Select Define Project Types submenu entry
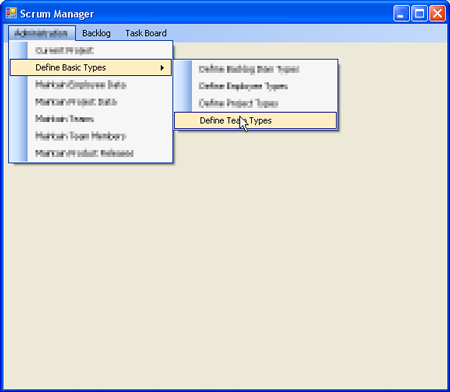The height and width of the screenshot is (392, 450). pyautogui.click(x=256, y=103)
